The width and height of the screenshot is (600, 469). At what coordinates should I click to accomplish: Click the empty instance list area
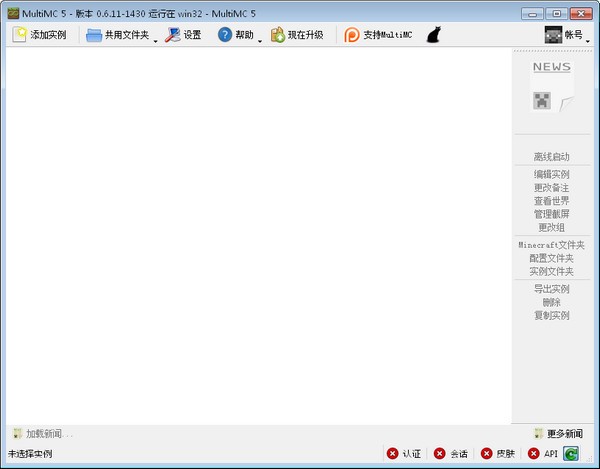[x=258, y=235]
